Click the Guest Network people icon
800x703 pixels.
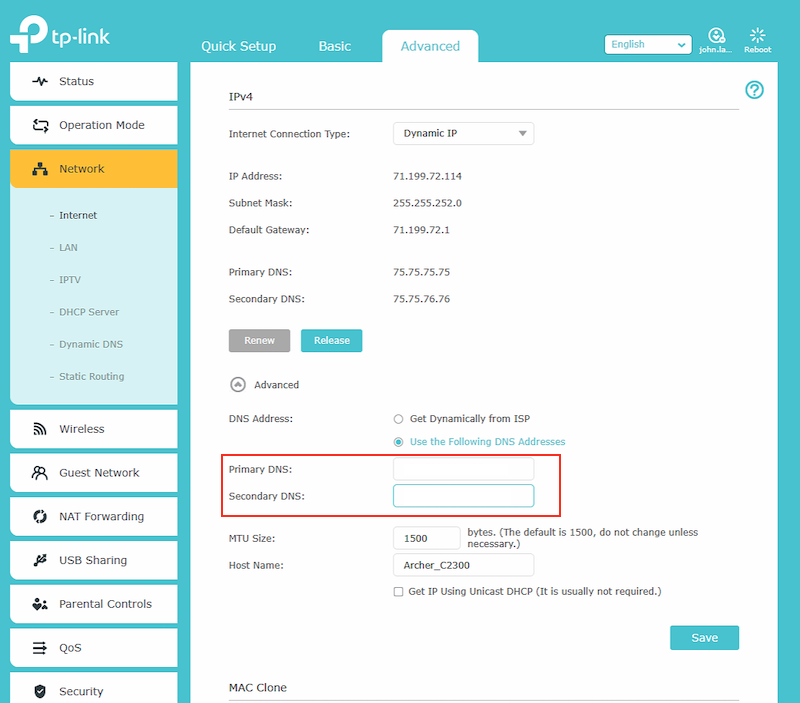pyautogui.click(x=39, y=473)
